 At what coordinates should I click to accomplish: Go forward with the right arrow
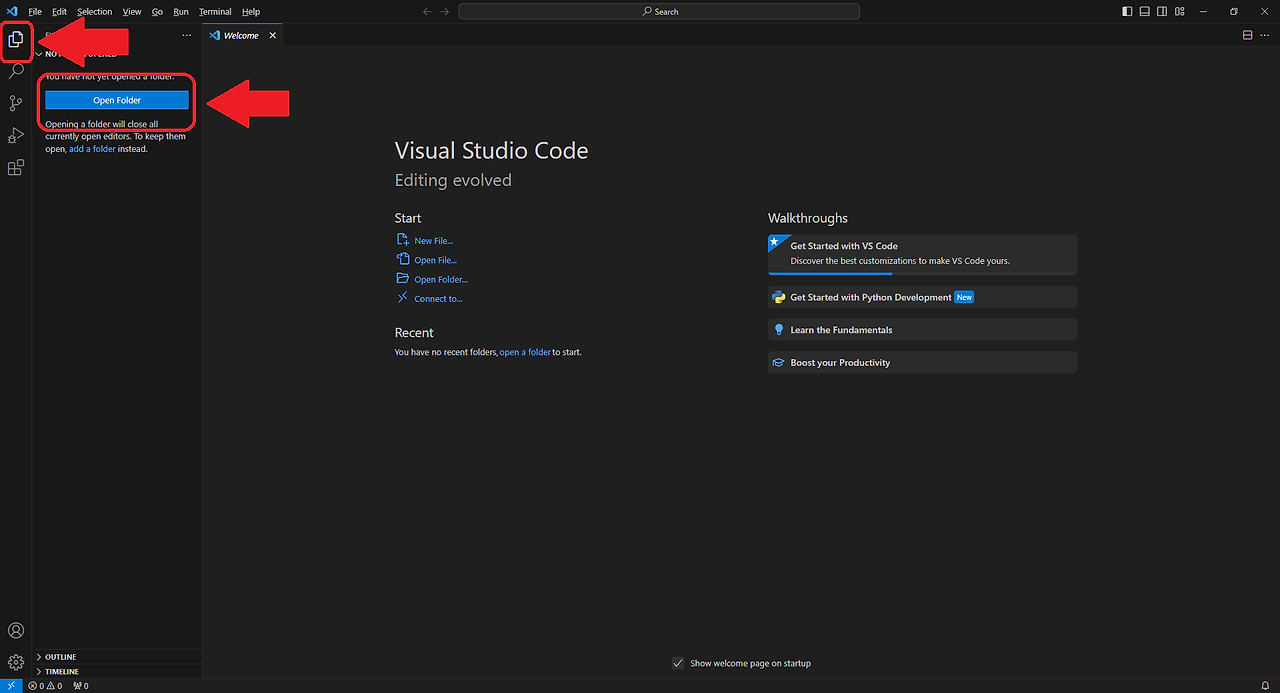(446, 11)
